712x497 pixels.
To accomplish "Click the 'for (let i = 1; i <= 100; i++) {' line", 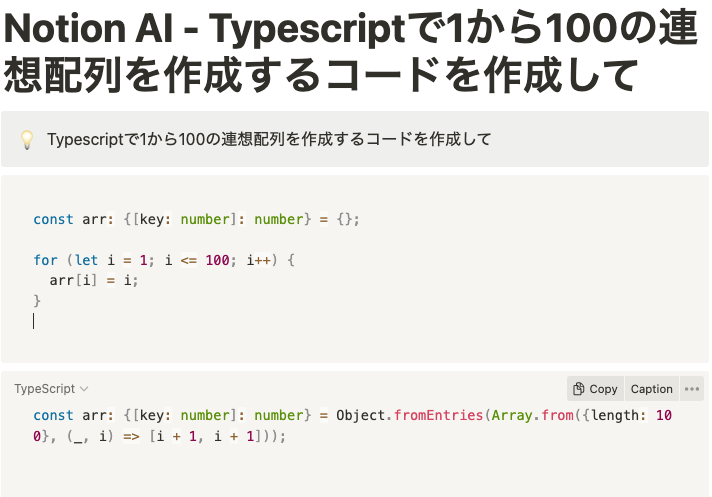I will [x=164, y=260].
